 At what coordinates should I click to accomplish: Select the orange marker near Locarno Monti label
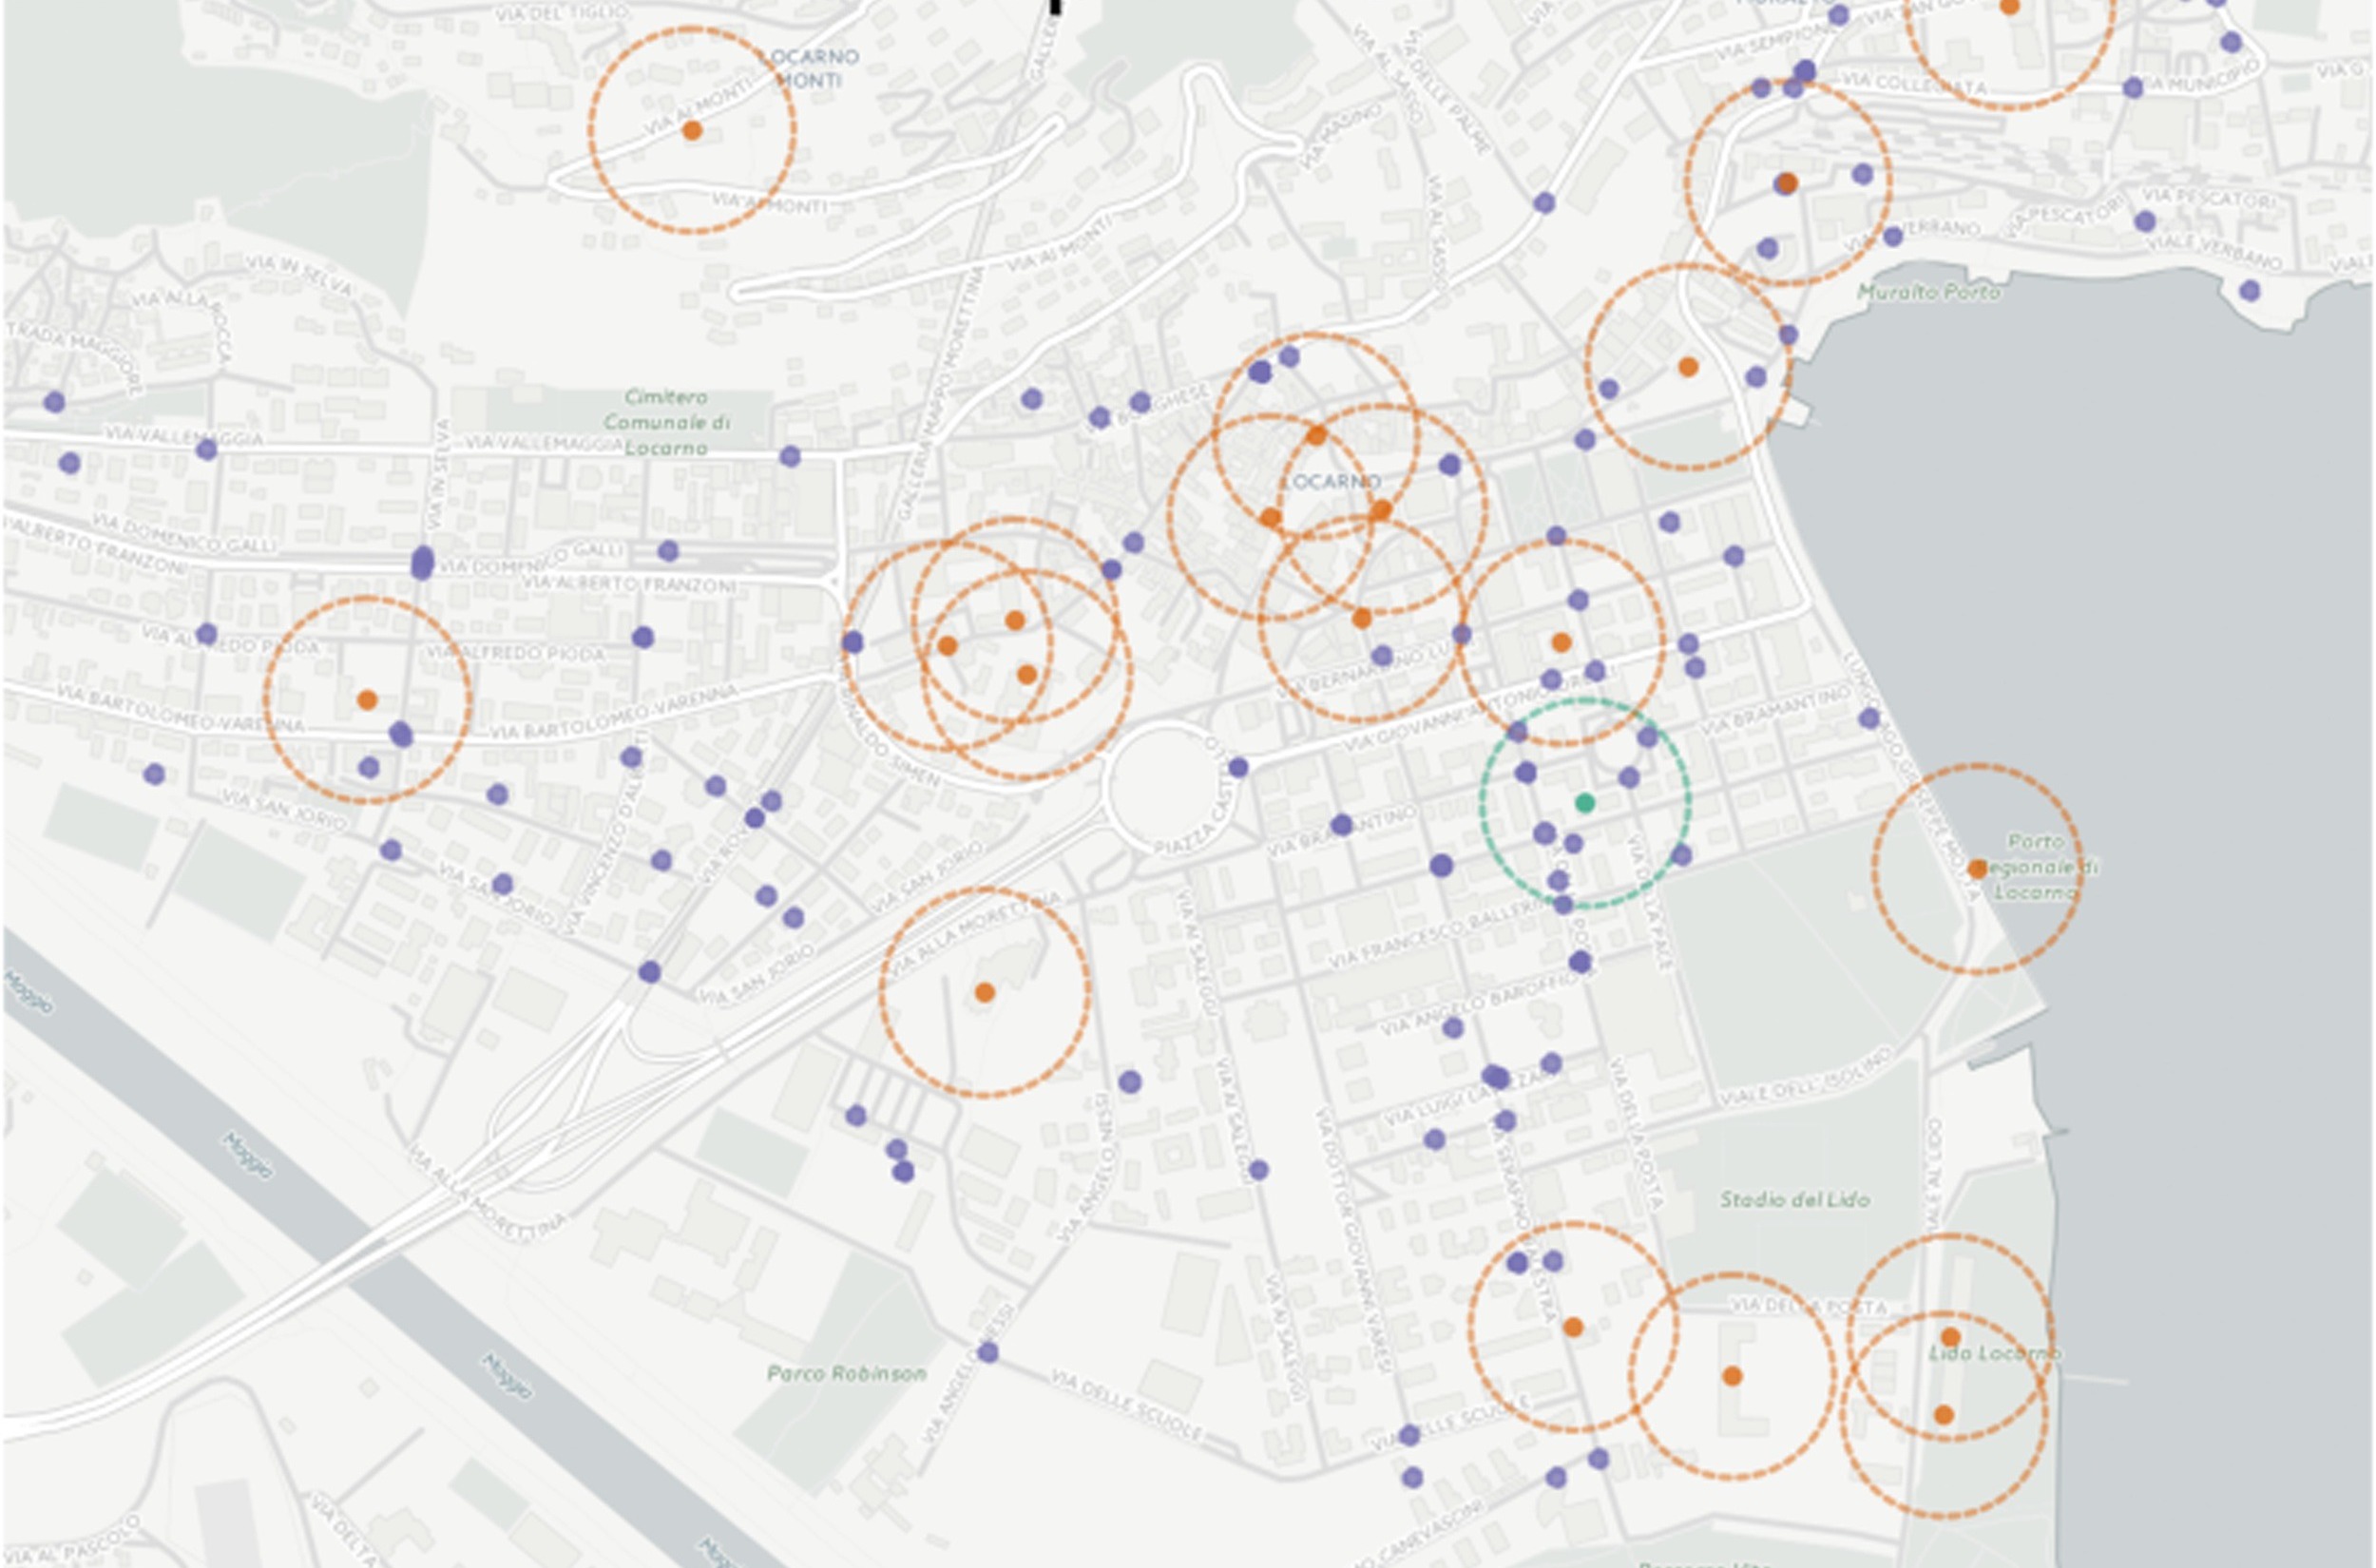point(691,130)
